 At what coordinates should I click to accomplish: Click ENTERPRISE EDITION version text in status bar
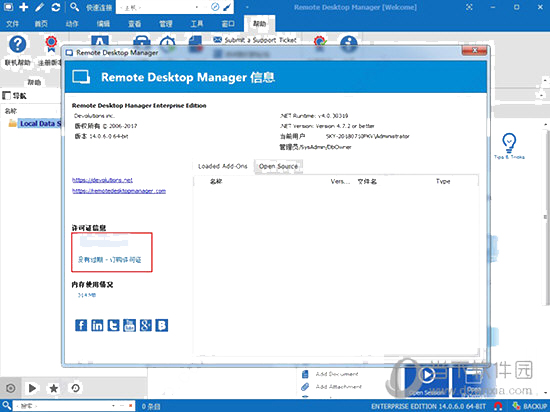[x=429, y=406]
